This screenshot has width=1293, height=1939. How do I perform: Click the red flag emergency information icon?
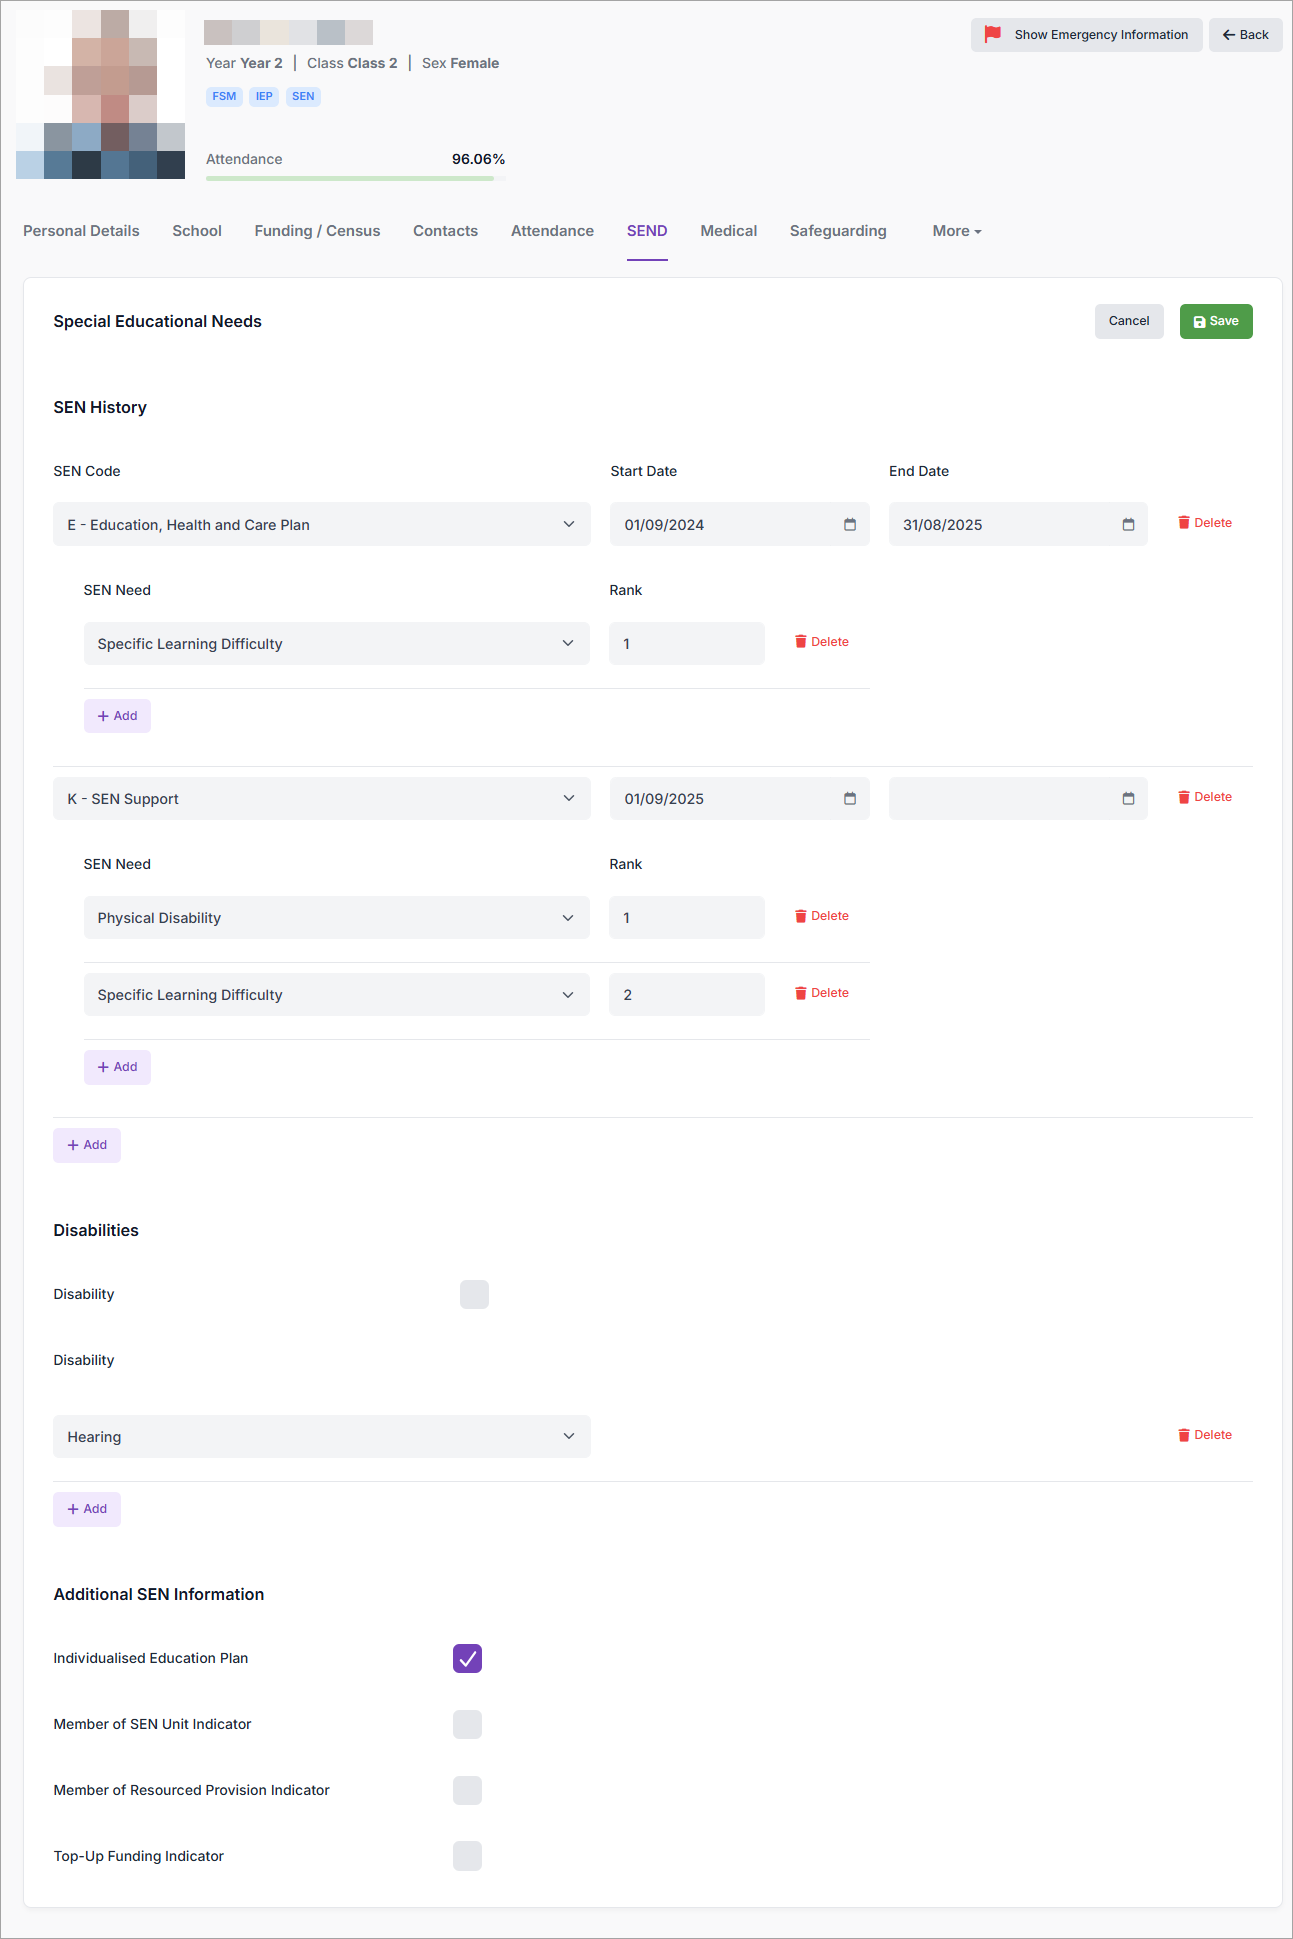(x=992, y=34)
